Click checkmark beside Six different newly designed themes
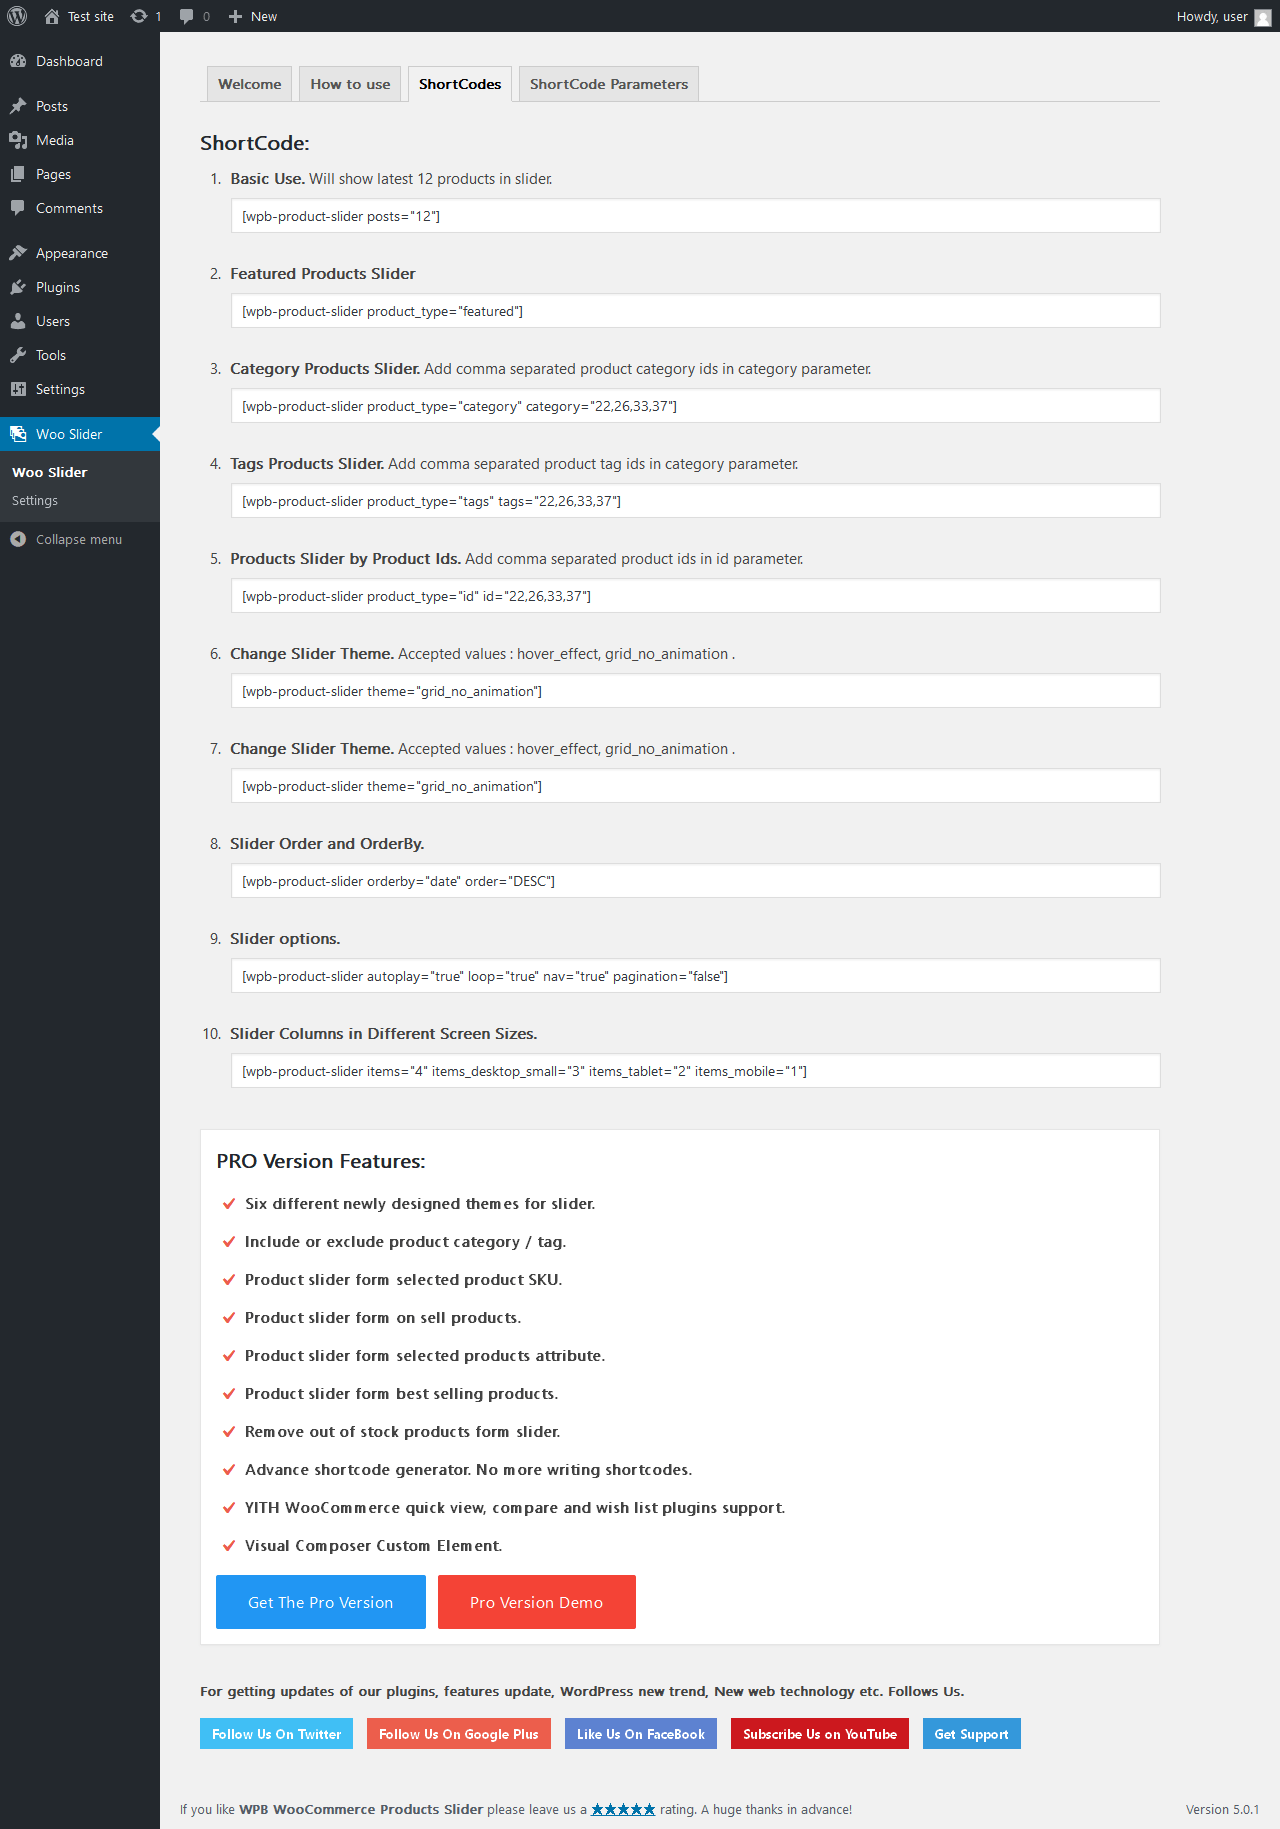 pyautogui.click(x=229, y=1204)
